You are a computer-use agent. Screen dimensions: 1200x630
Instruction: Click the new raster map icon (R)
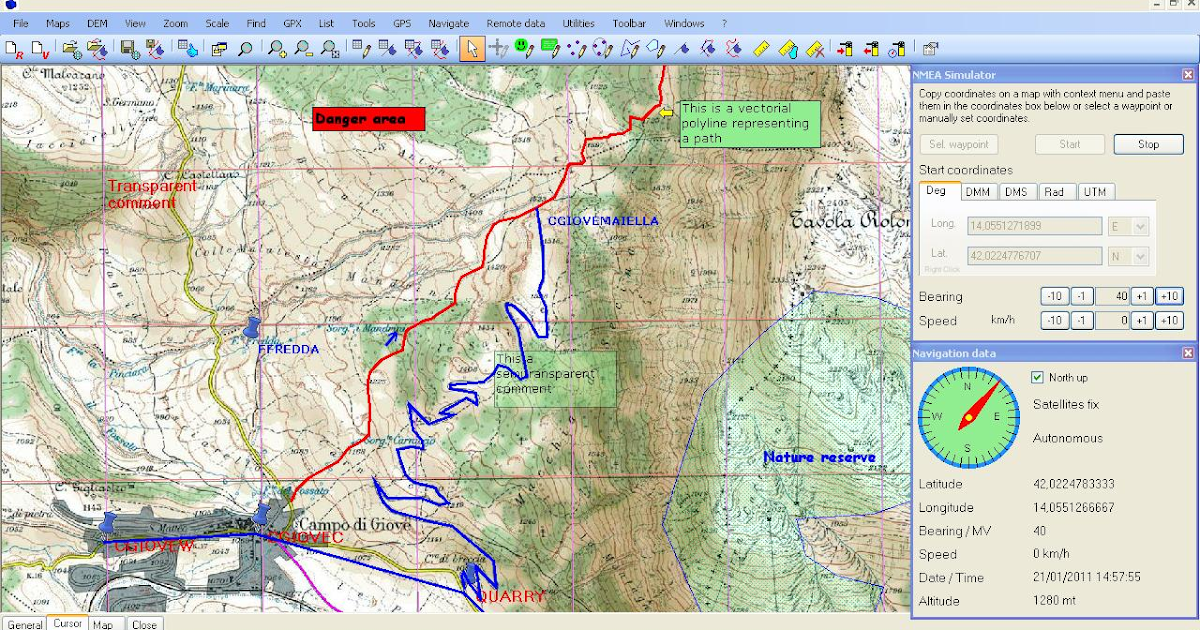click(x=14, y=47)
